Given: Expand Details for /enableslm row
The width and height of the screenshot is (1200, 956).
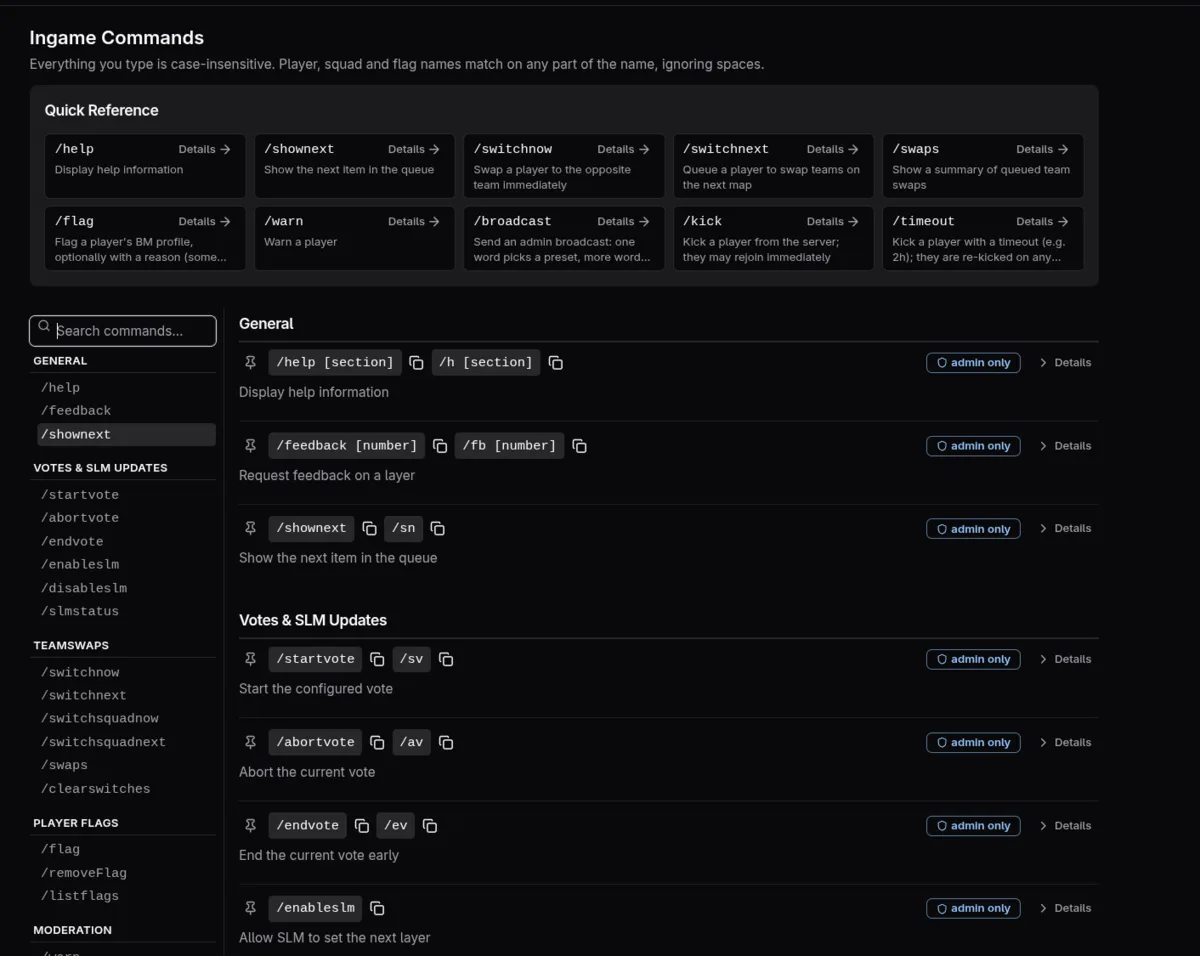Looking at the screenshot, I should 1065,908.
